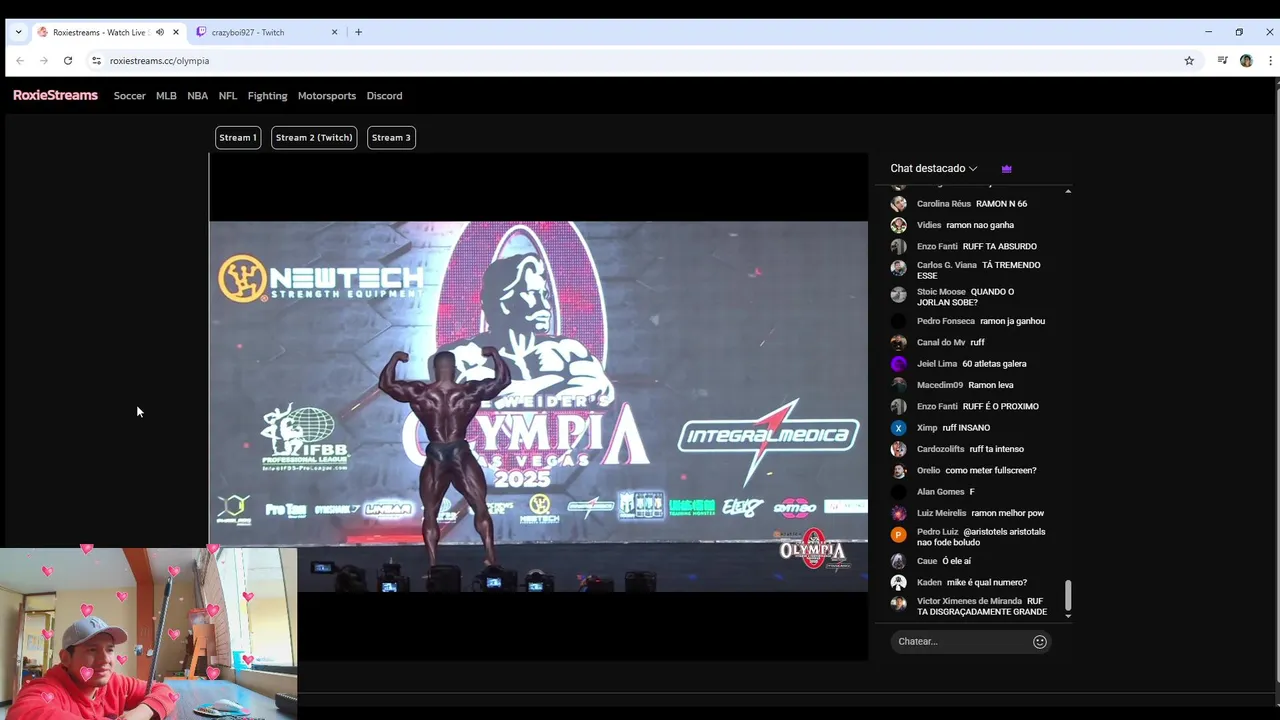Image resolution: width=1280 pixels, height=720 pixels.
Task: Click Canal do Mv chat avatar
Action: [898, 343]
